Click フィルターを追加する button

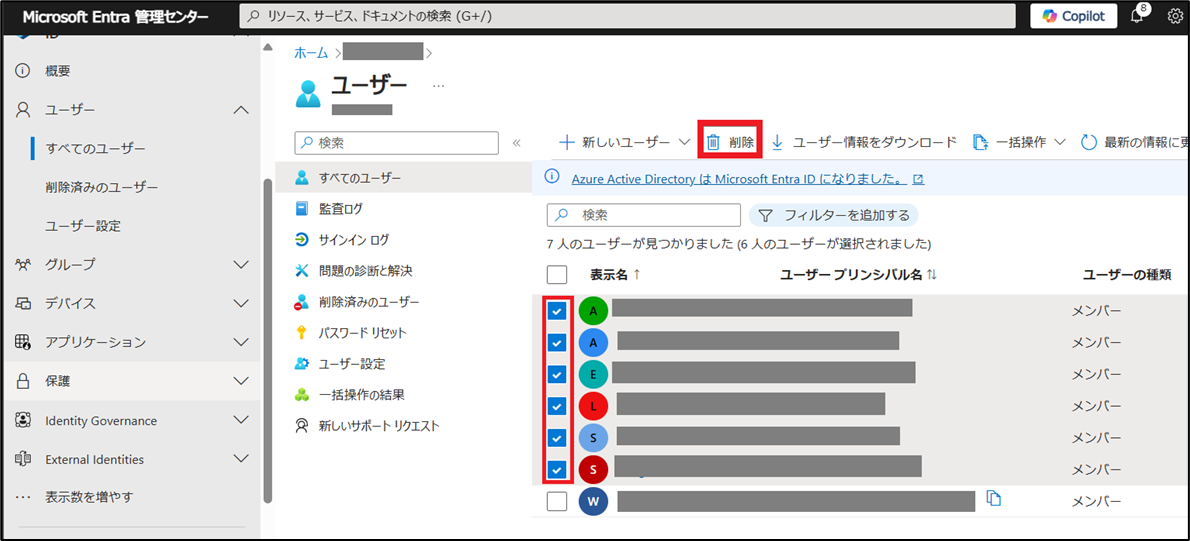(x=834, y=215)
